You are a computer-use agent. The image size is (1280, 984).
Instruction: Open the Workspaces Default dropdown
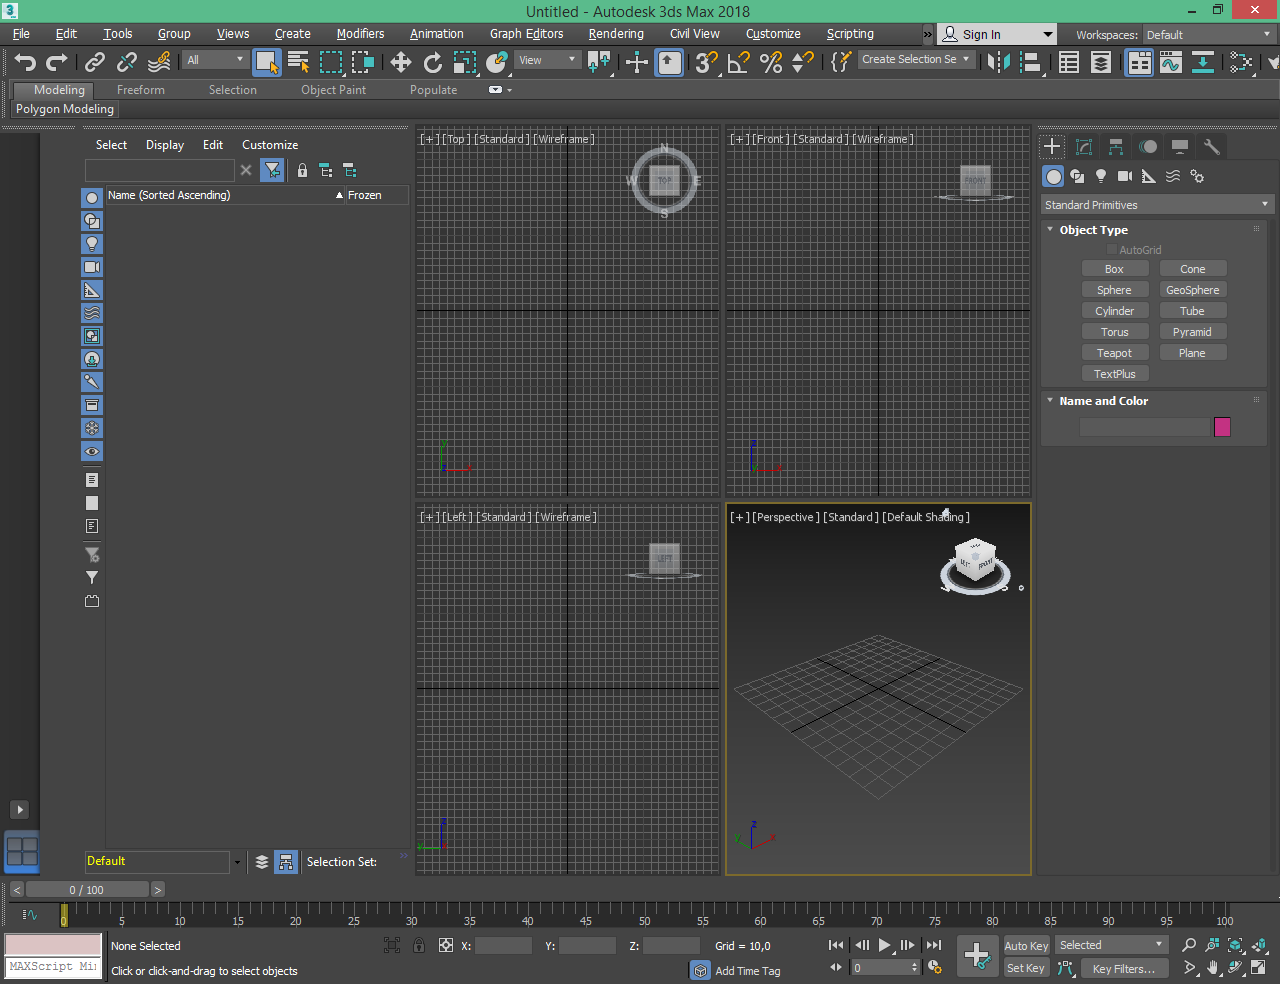[x=1209, y=35]
